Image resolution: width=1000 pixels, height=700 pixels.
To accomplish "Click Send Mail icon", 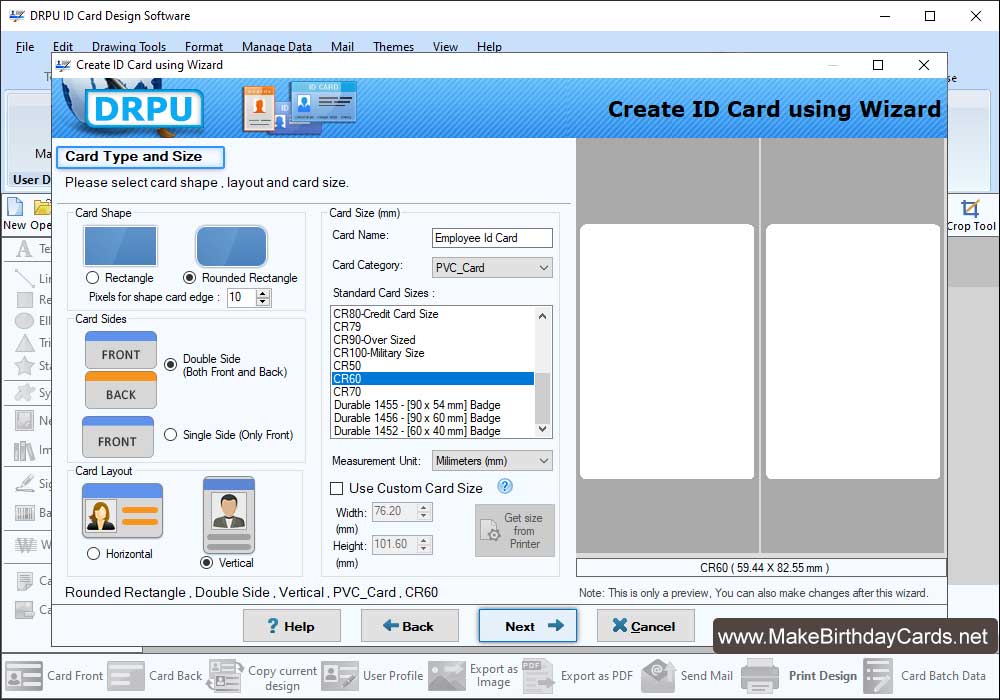I will 658,676.
